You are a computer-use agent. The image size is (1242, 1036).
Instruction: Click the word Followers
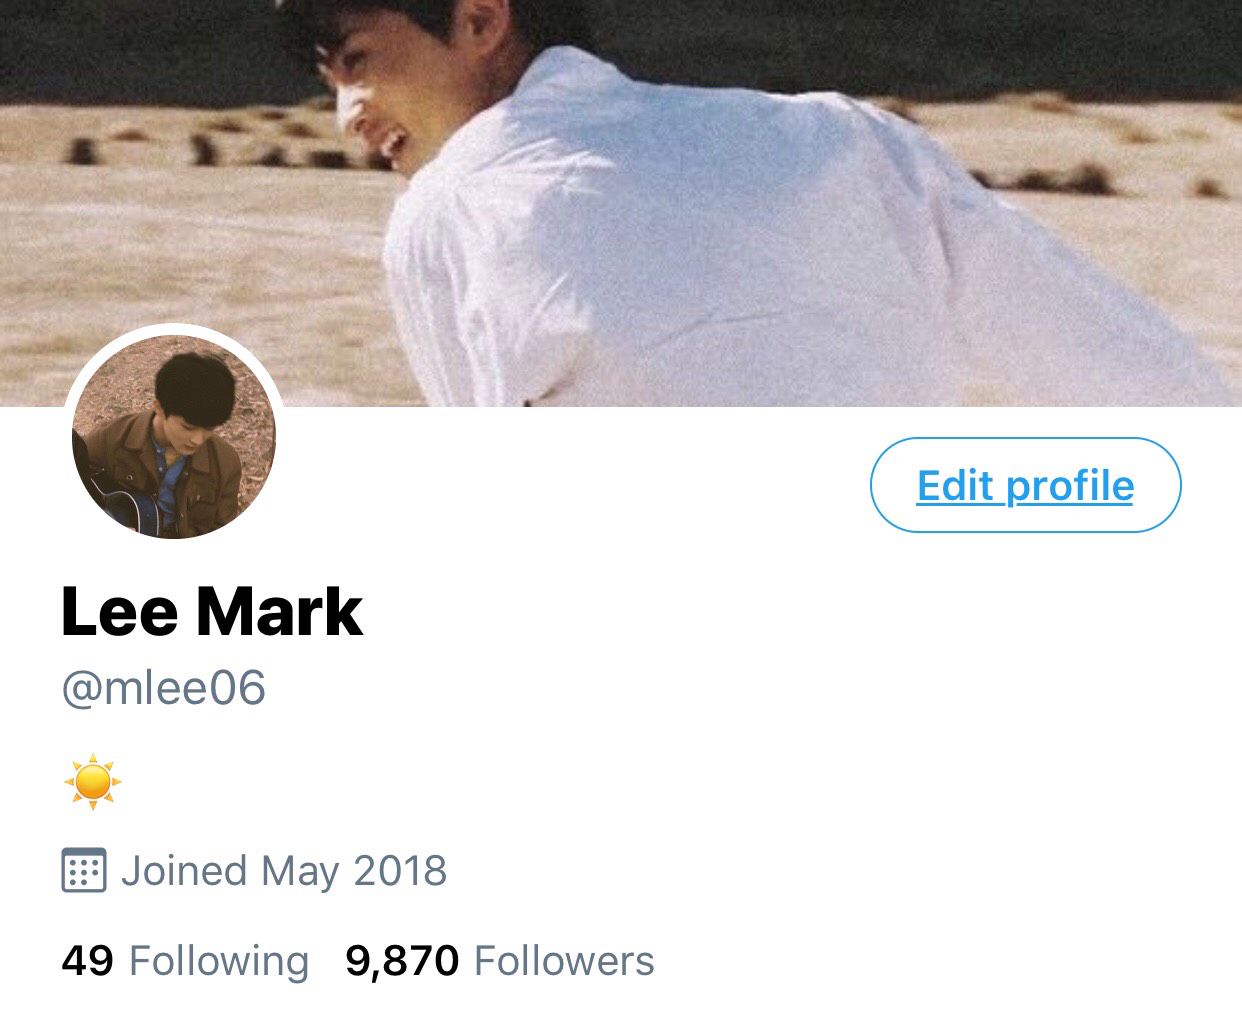pyautogui.click(x=564, y=961)
